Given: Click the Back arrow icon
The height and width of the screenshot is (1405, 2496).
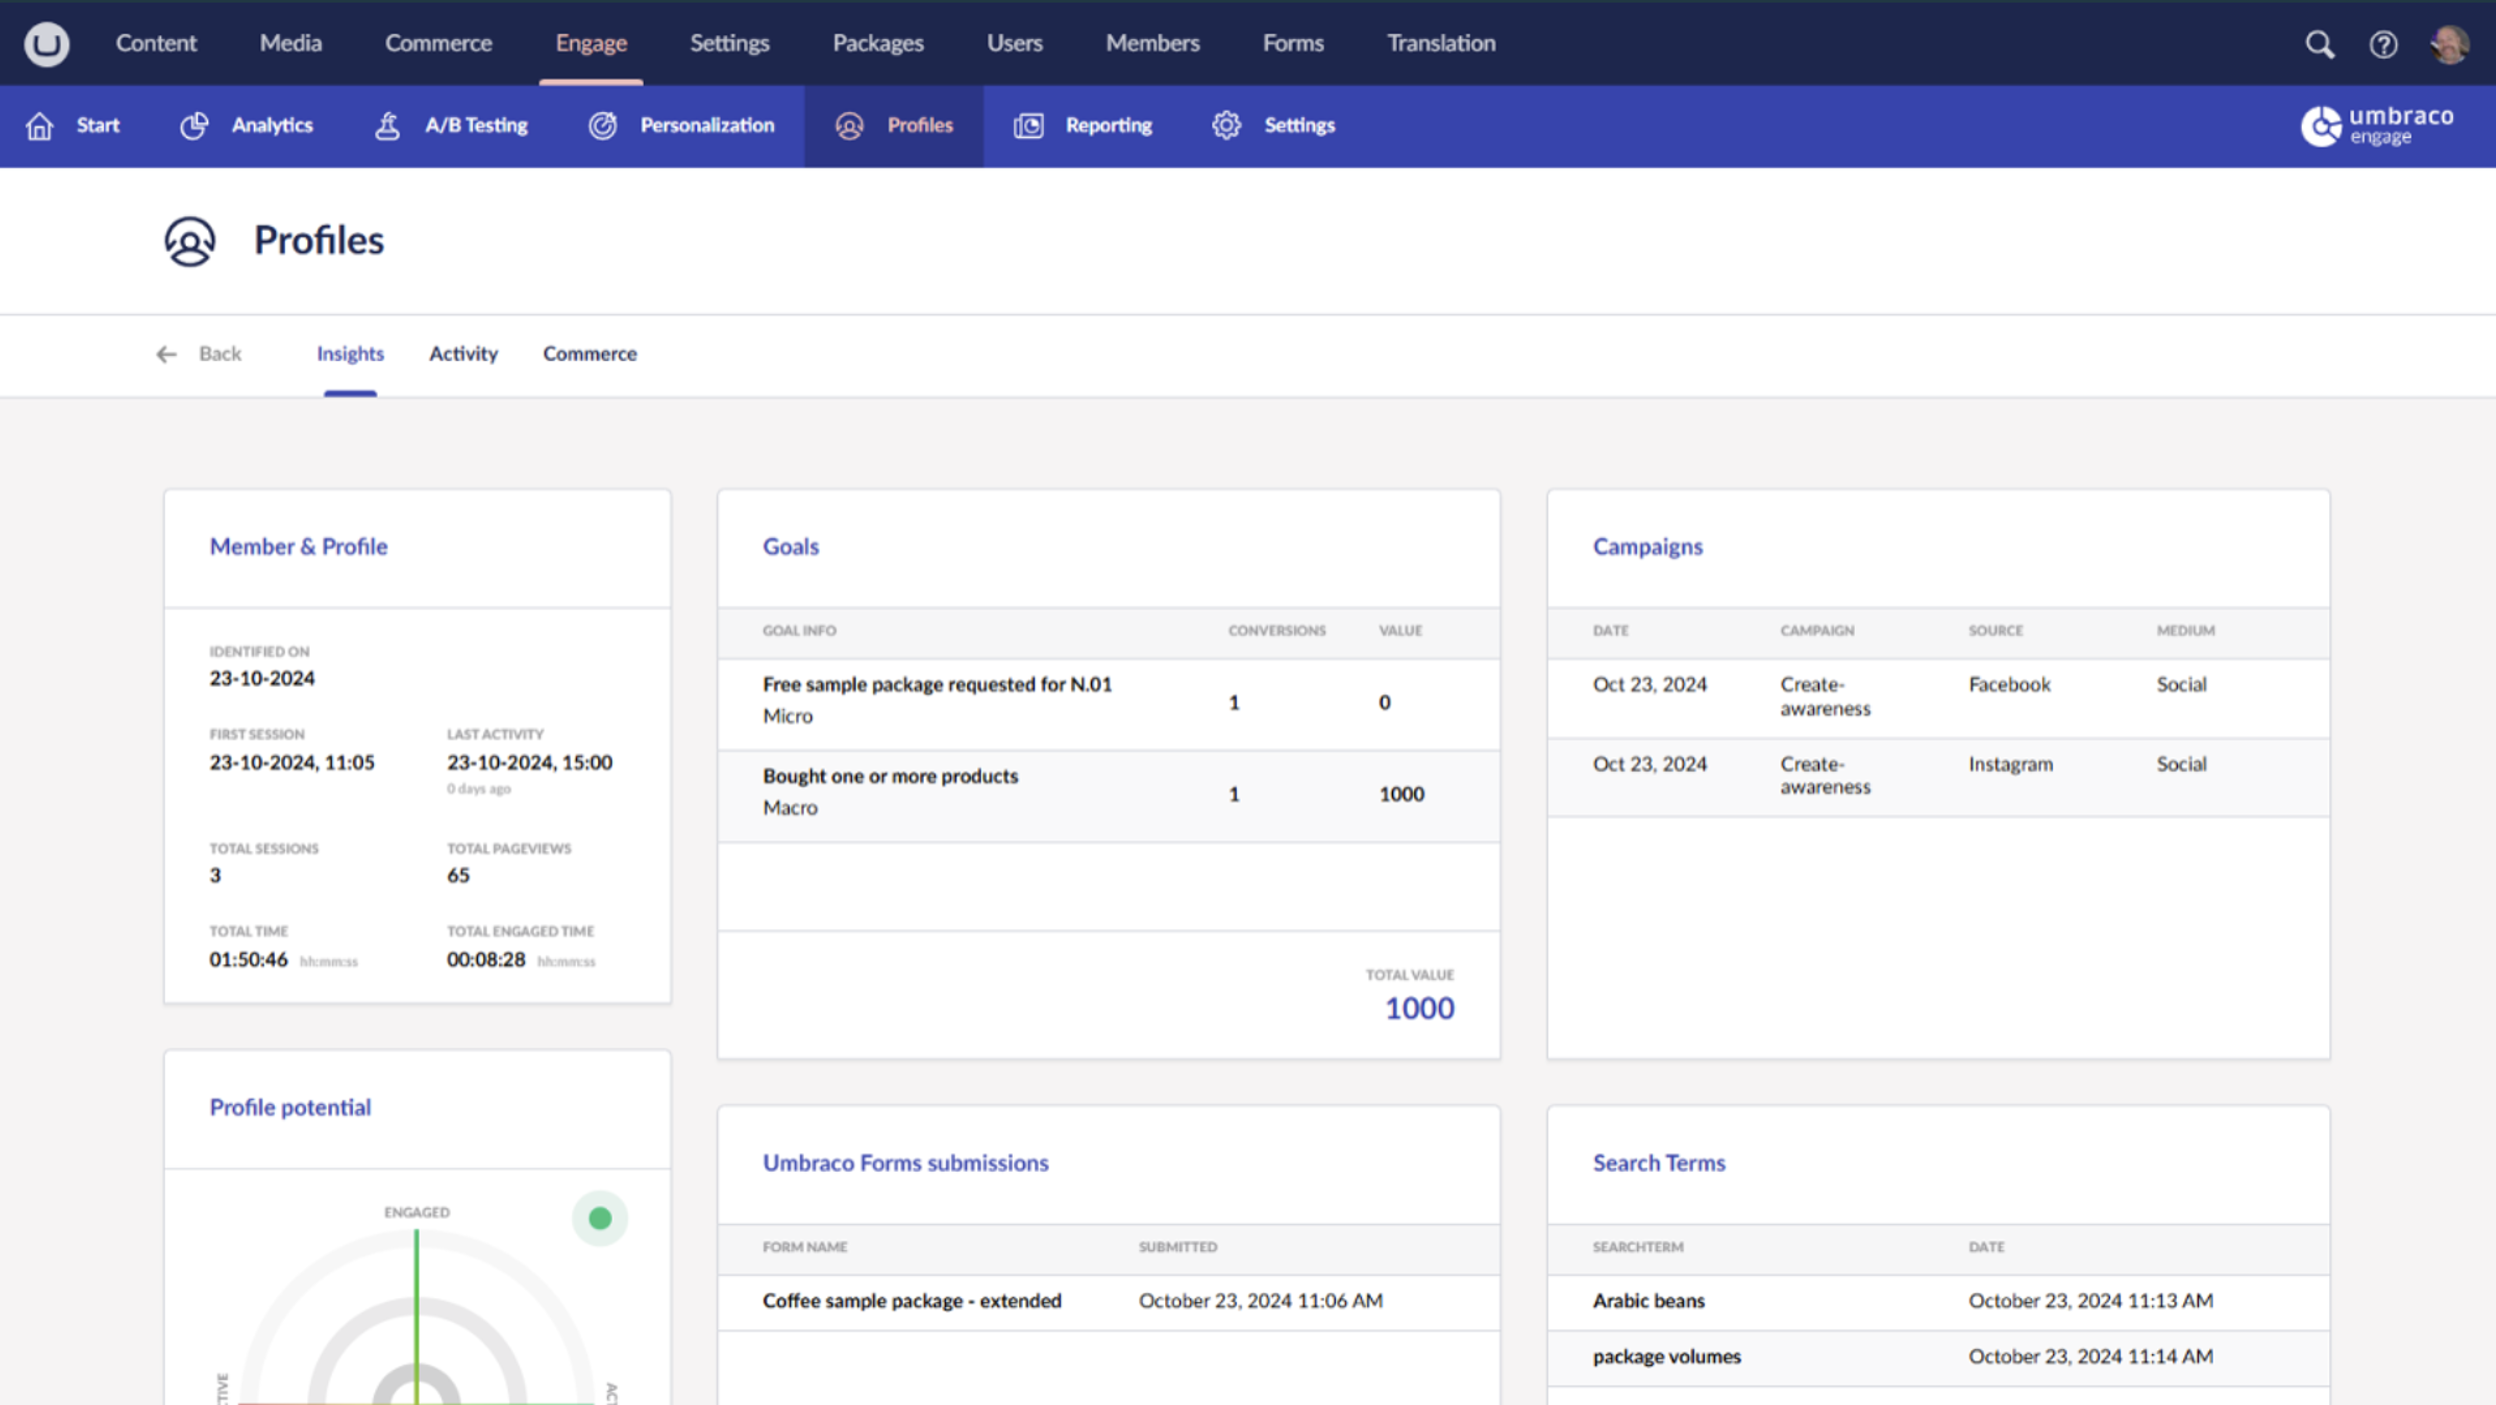Looking at the screenshot, I should (x=166, y=354).
